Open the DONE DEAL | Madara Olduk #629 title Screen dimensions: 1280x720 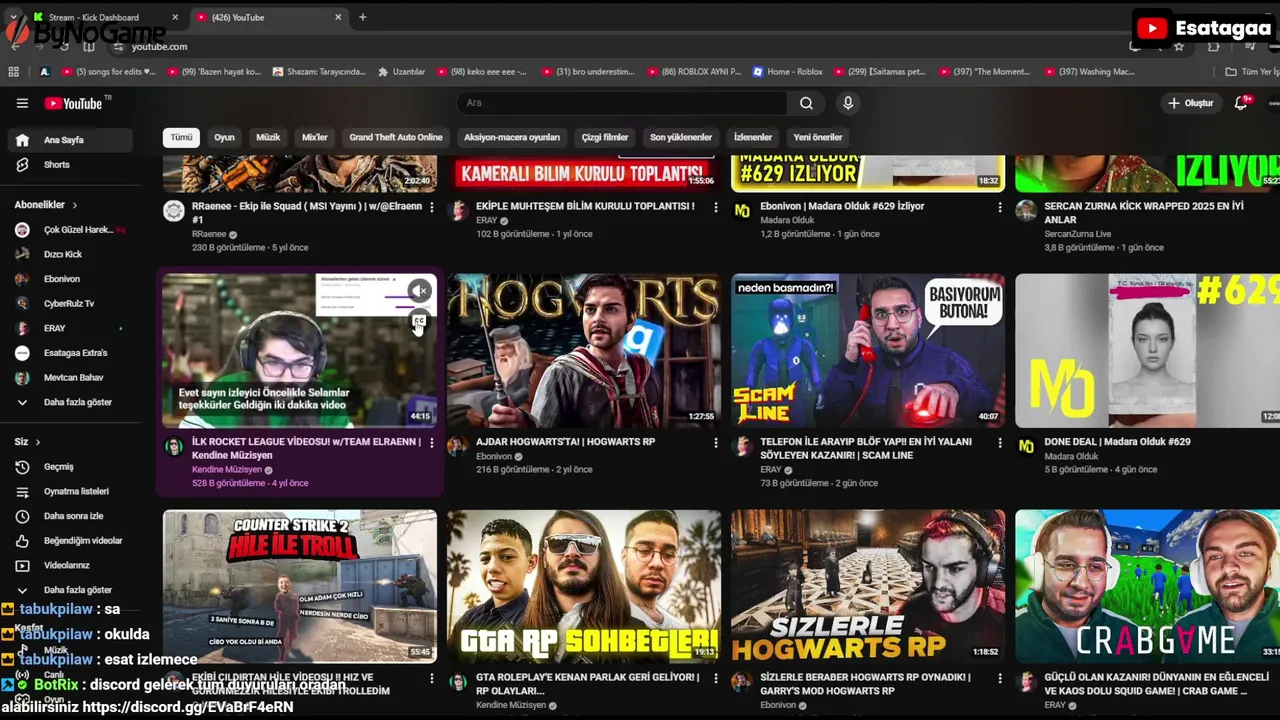tap(1117, 442)
